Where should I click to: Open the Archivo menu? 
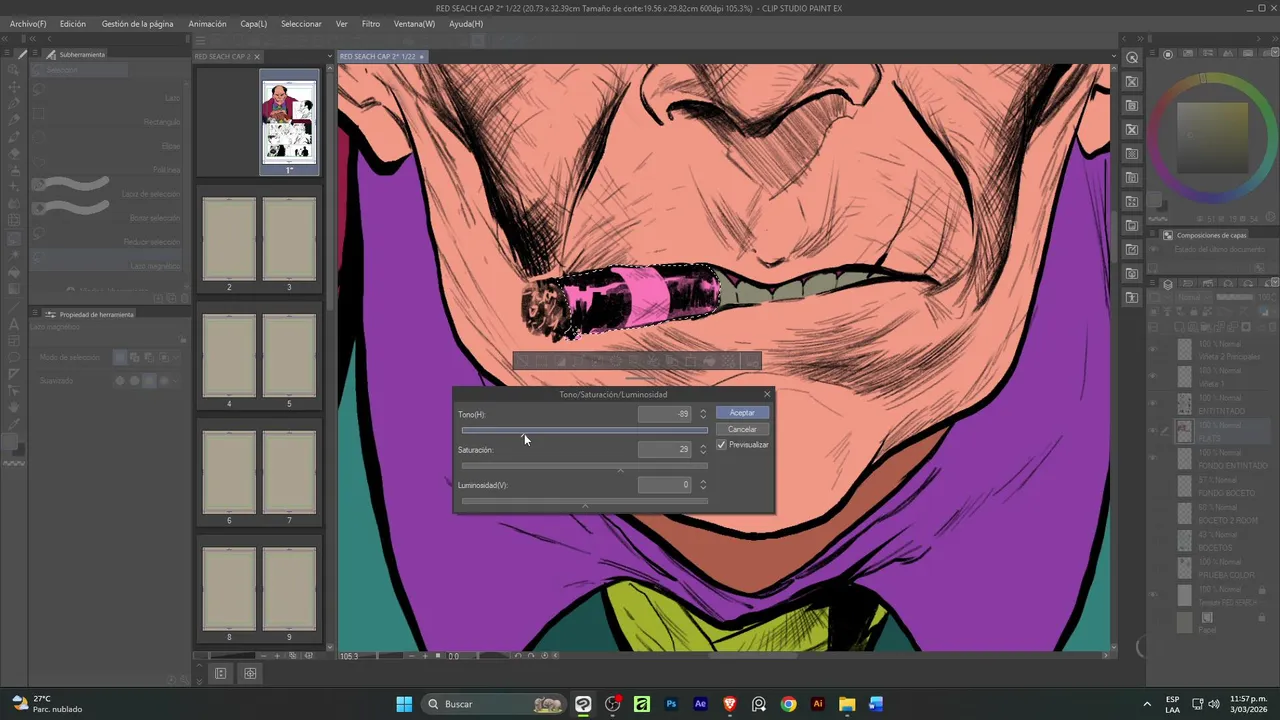pos(27,23)
